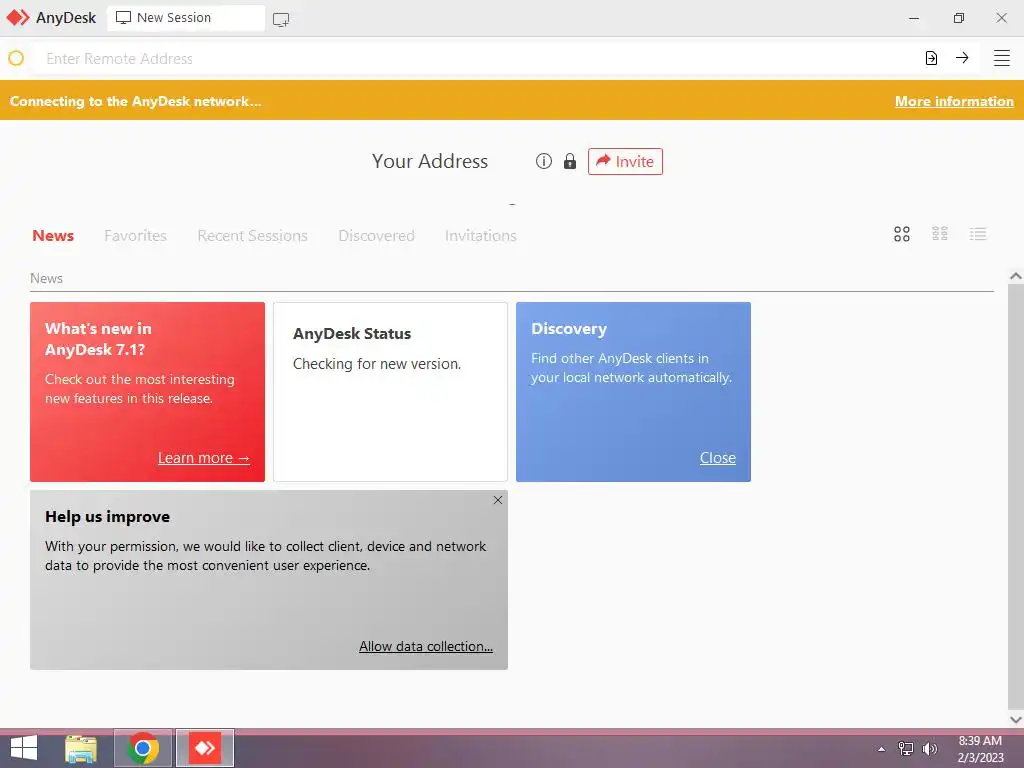Click the Invite button
Viewport: 1024px width, 768px height.
point(625,161)
